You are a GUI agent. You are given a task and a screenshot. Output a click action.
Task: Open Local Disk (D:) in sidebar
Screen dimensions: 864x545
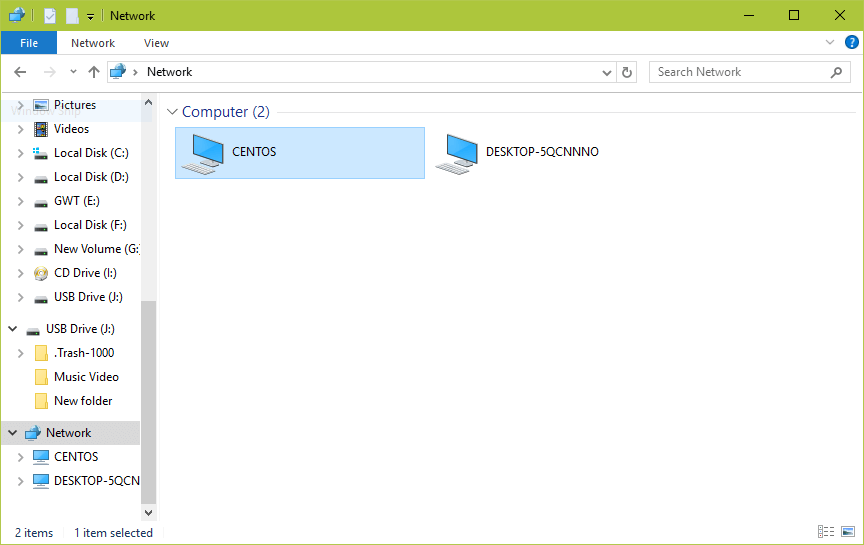coord(91,177)
